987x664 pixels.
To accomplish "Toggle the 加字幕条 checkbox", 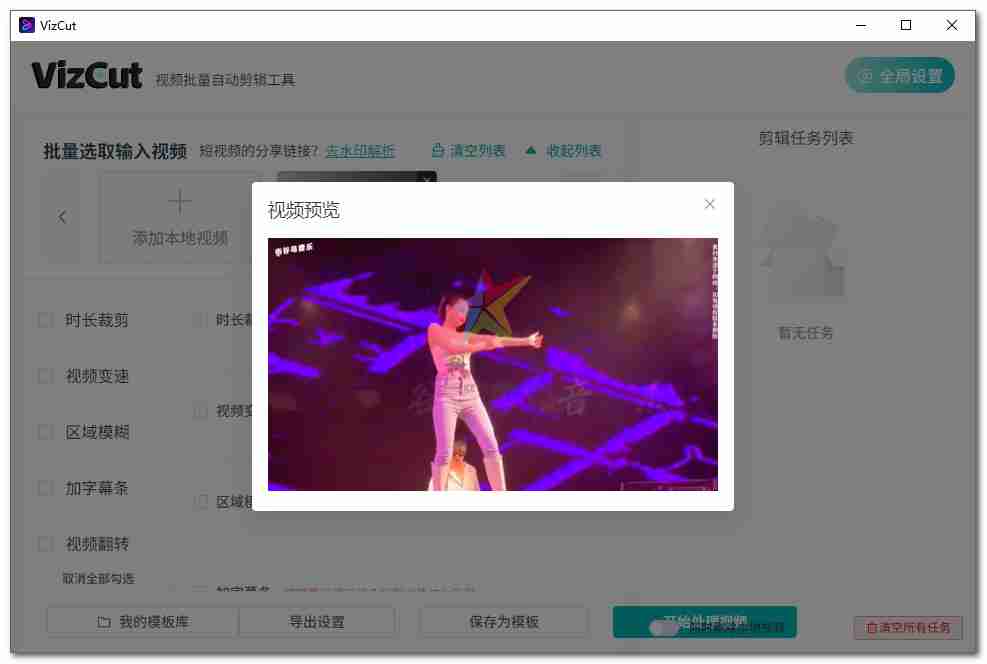I will click(x=45, y=488).
